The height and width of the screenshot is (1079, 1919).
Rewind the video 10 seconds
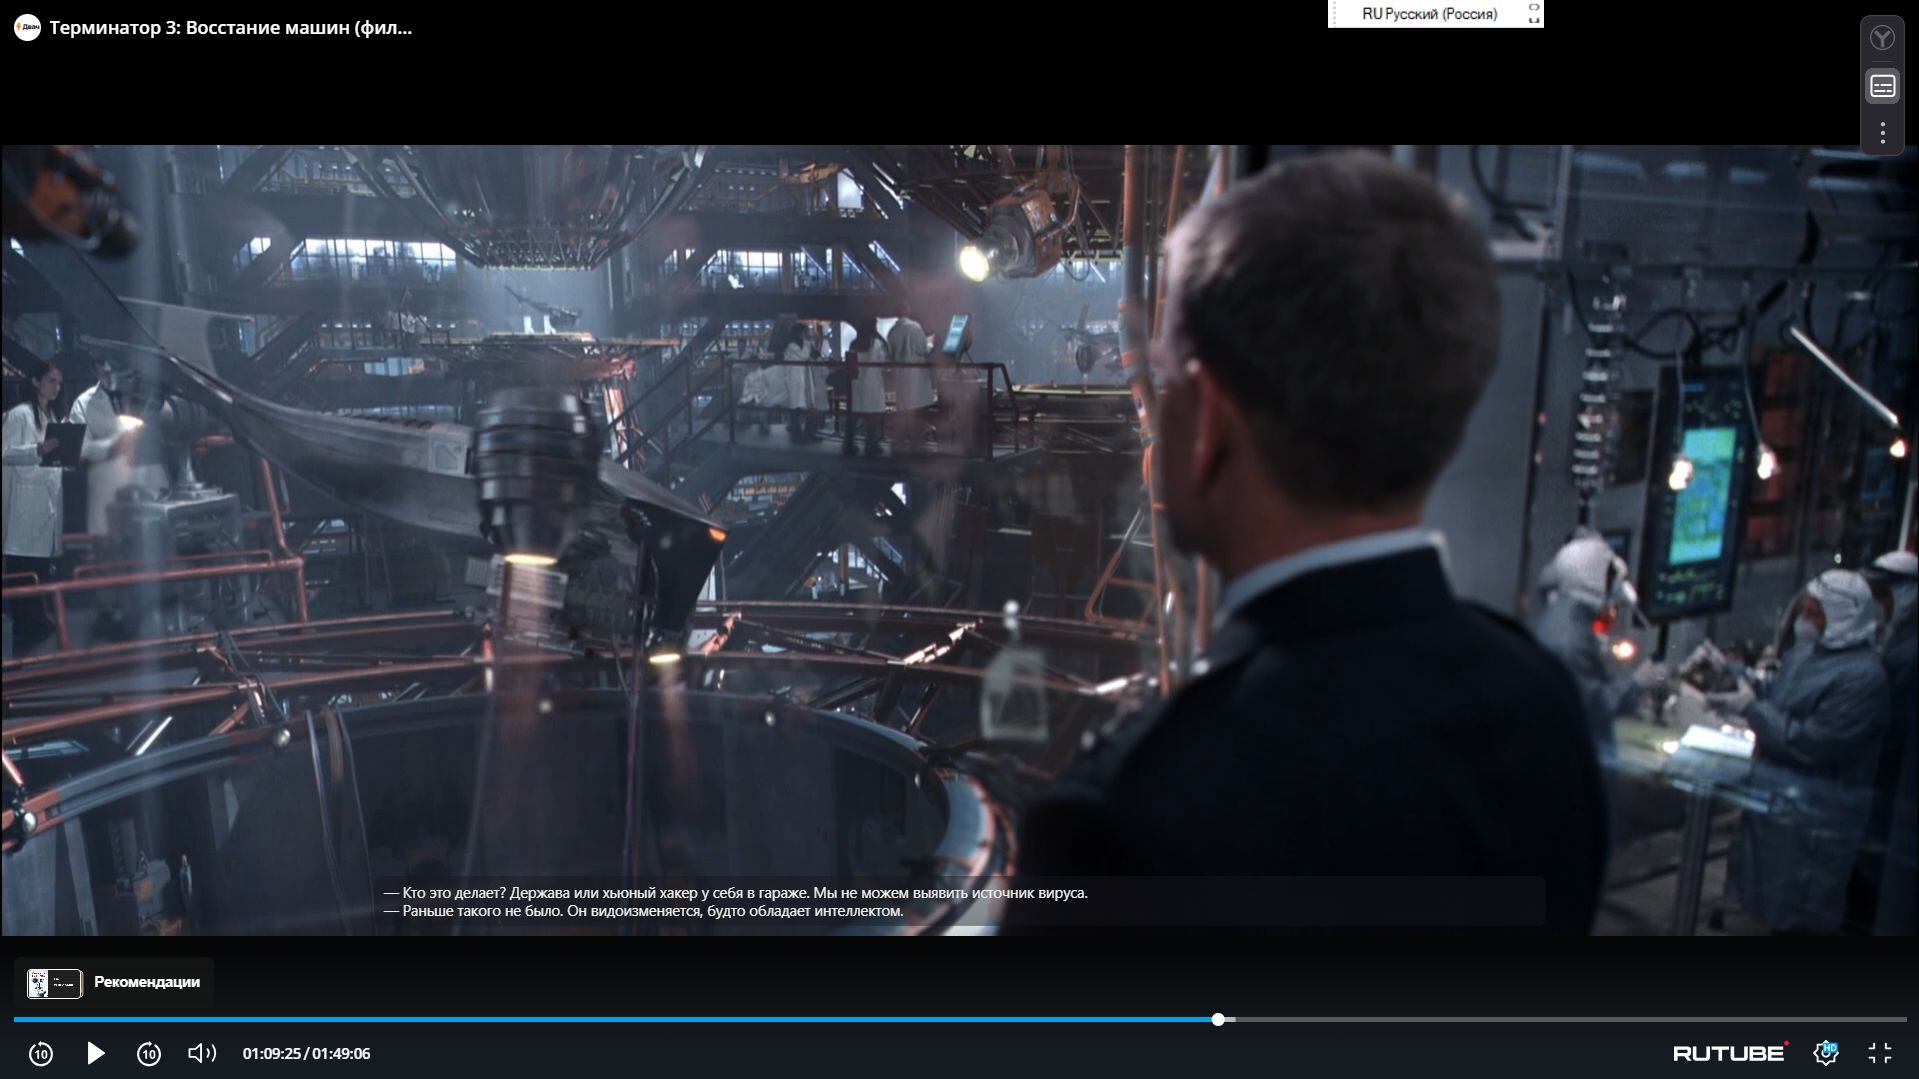(x=41, y=1053)
